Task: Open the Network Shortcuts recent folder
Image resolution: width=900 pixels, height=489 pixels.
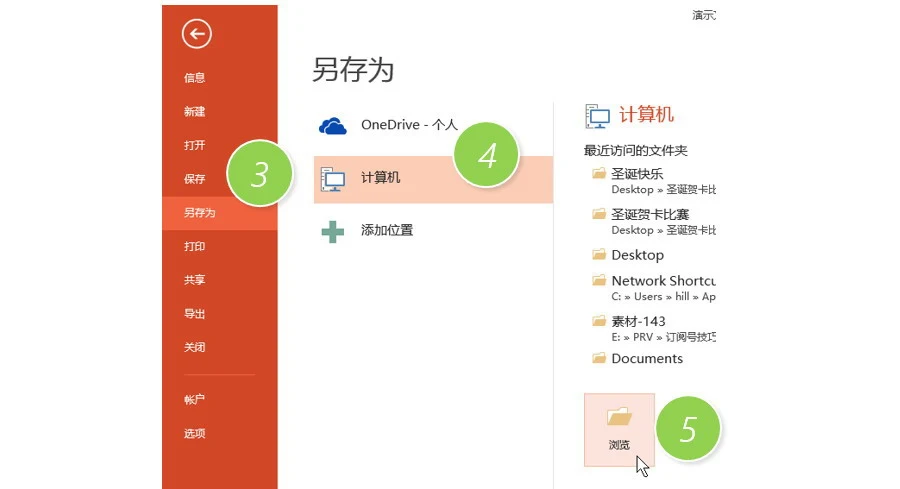Action: (662, 281)
